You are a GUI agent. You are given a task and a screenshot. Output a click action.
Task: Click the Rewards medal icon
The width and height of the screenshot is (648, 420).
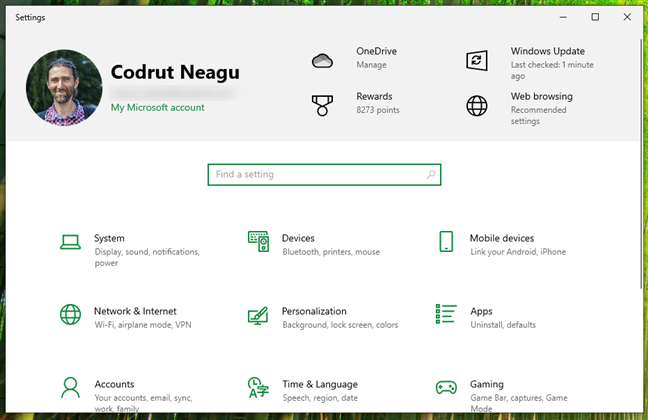[x=322, y=105]
